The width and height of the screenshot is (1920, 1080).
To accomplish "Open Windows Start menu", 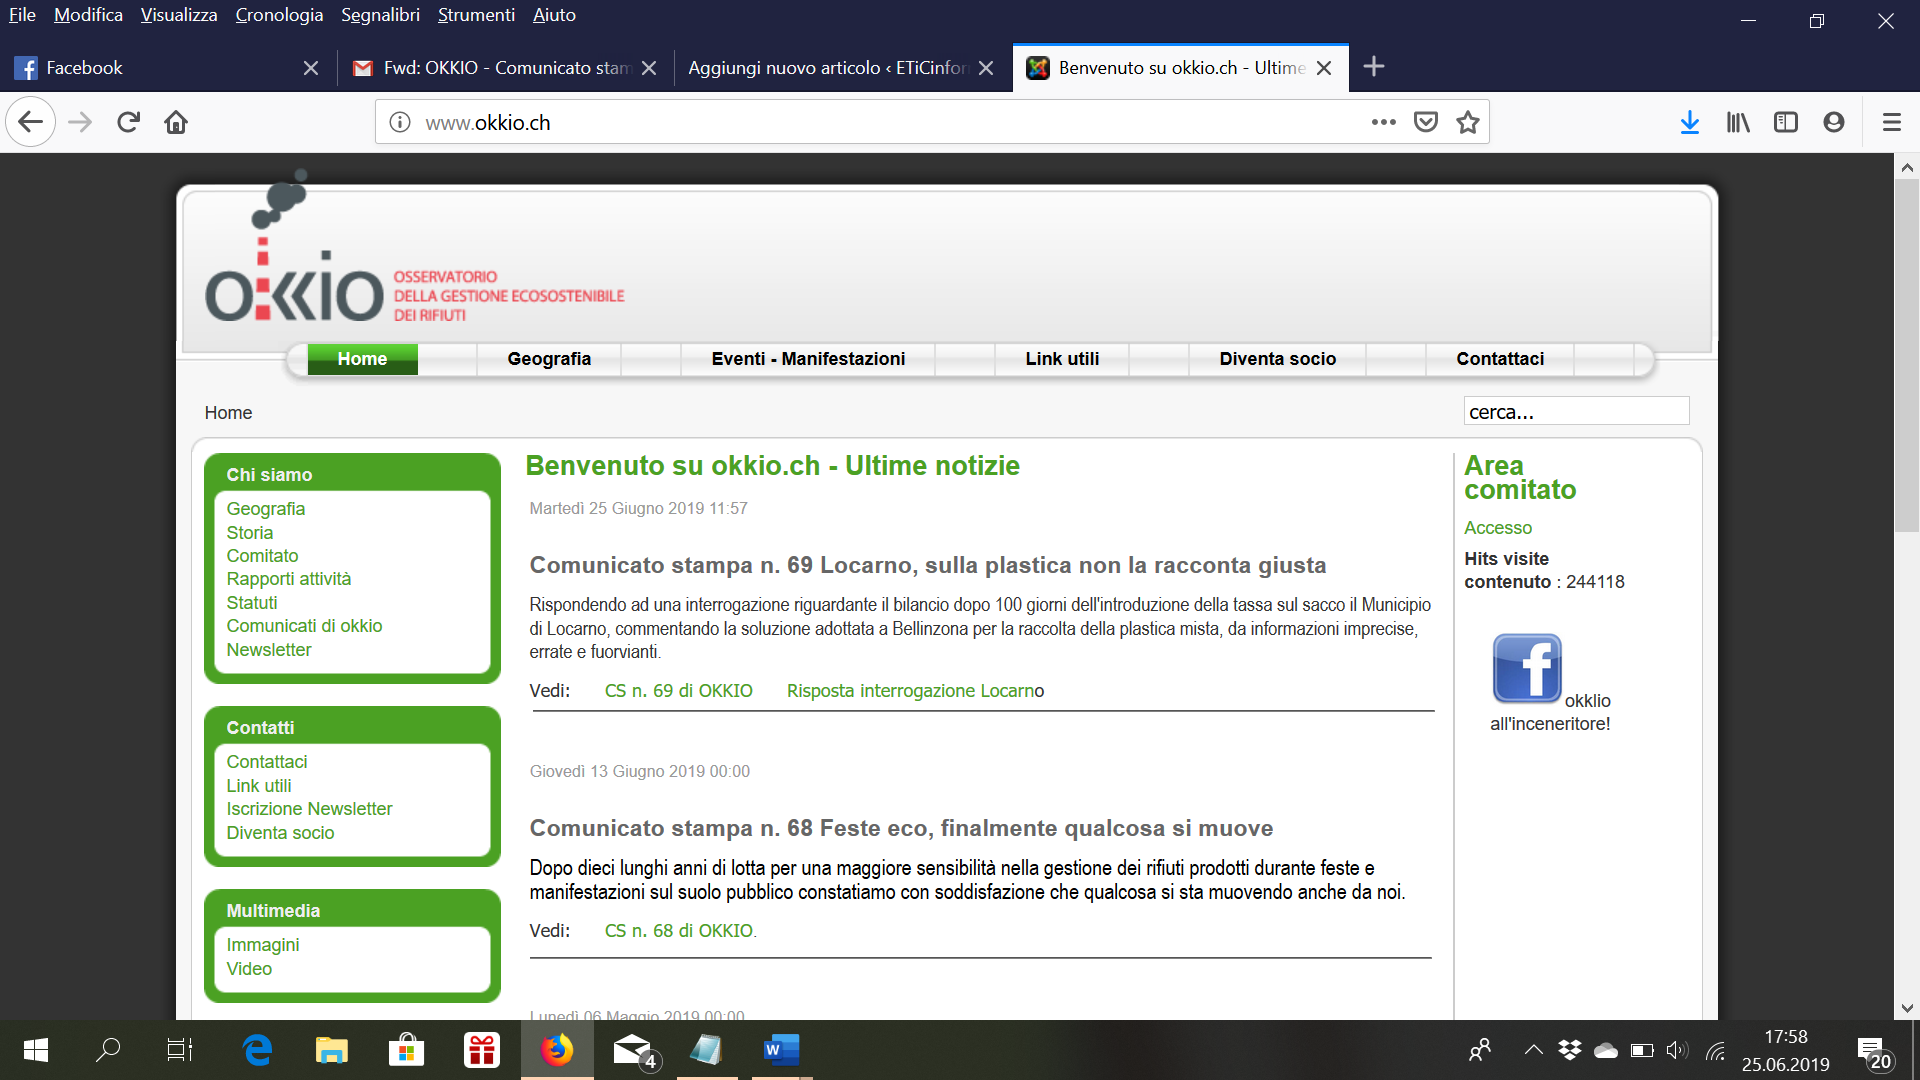I will 35,1050.
